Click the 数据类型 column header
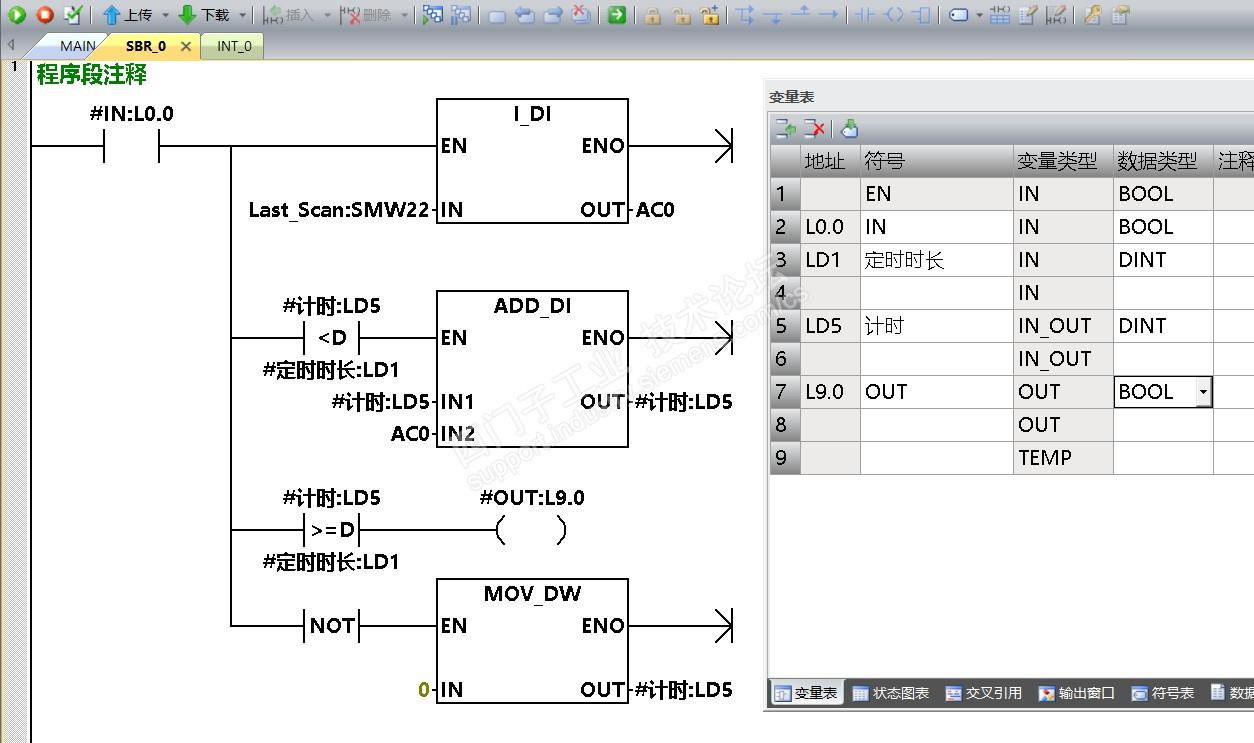Screen dimensions: 1254x743 (x=1163, y=161)
